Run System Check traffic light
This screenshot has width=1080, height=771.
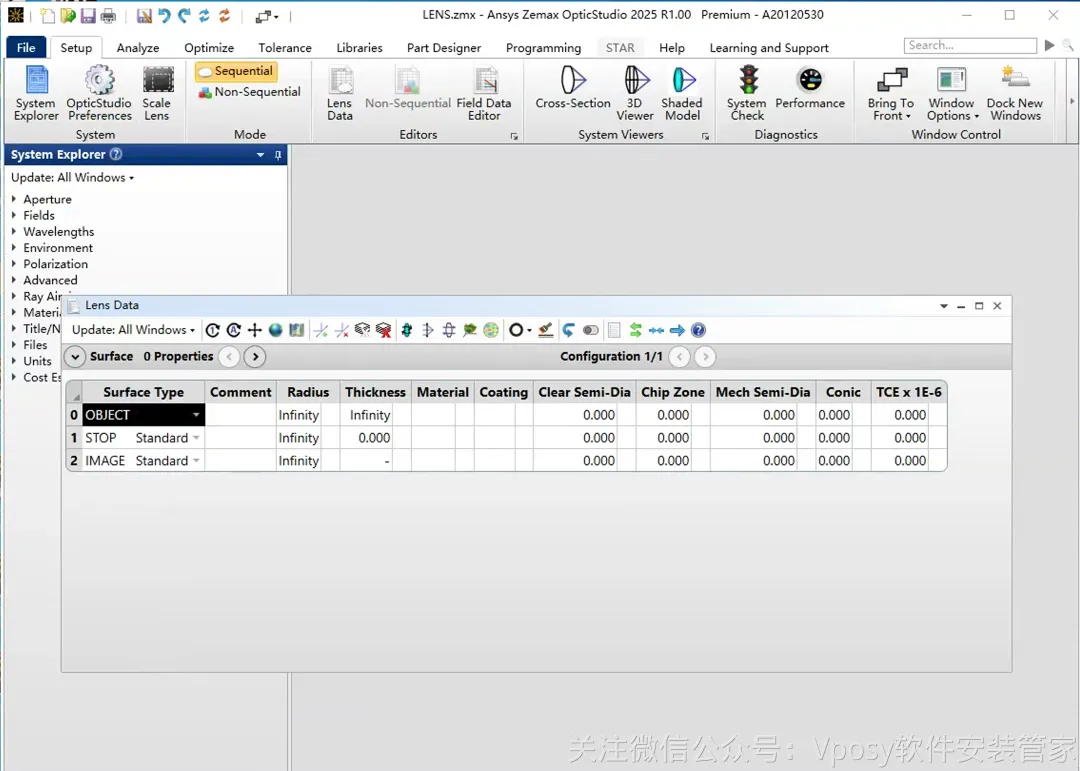click(x=747, y=94)
